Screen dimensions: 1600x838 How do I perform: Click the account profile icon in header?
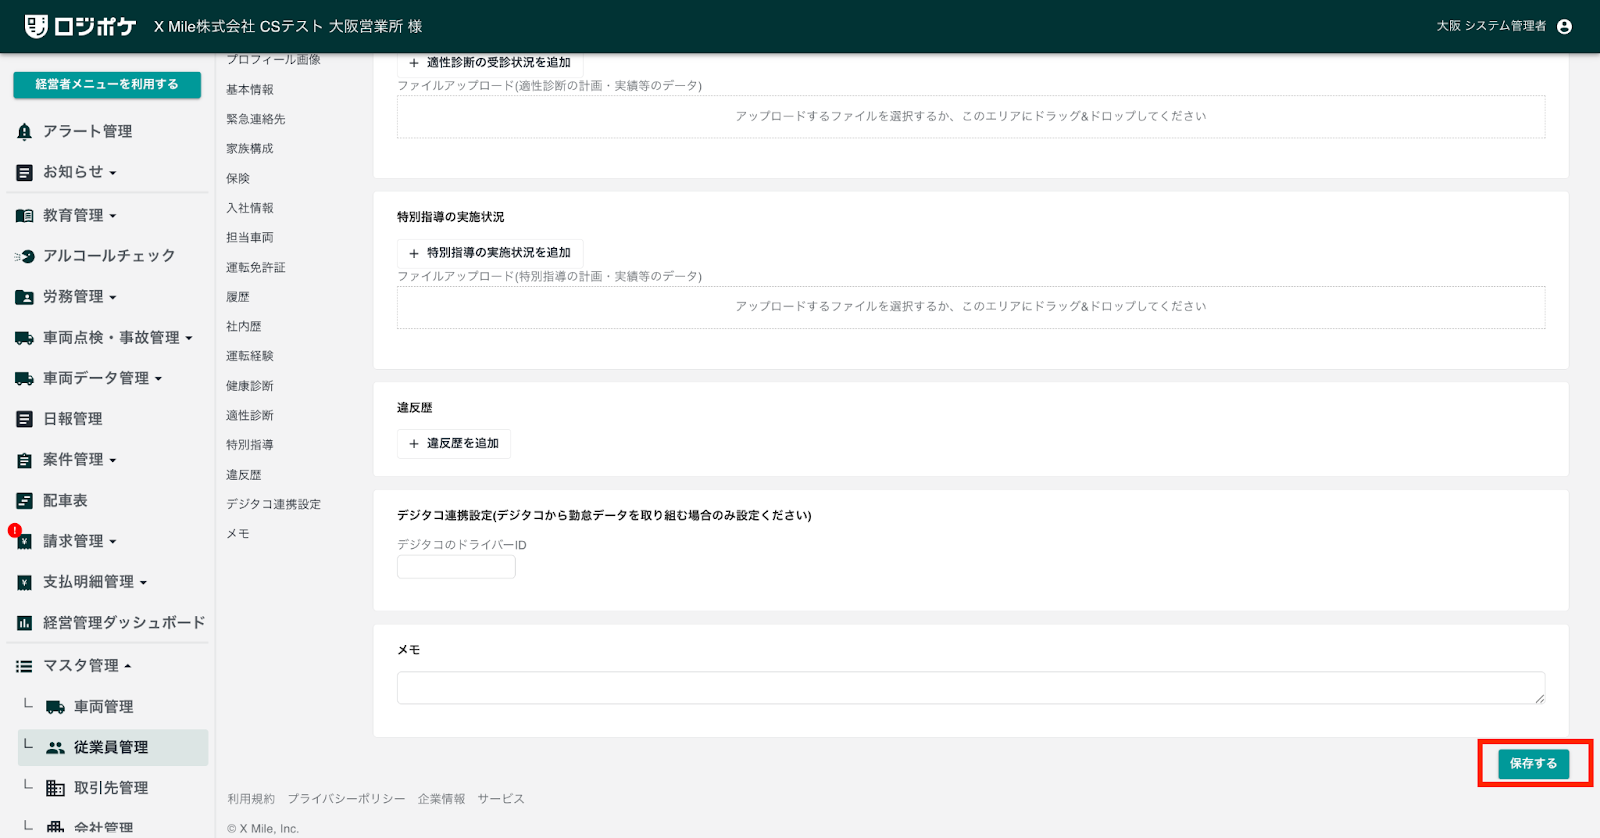[1564, 27]
